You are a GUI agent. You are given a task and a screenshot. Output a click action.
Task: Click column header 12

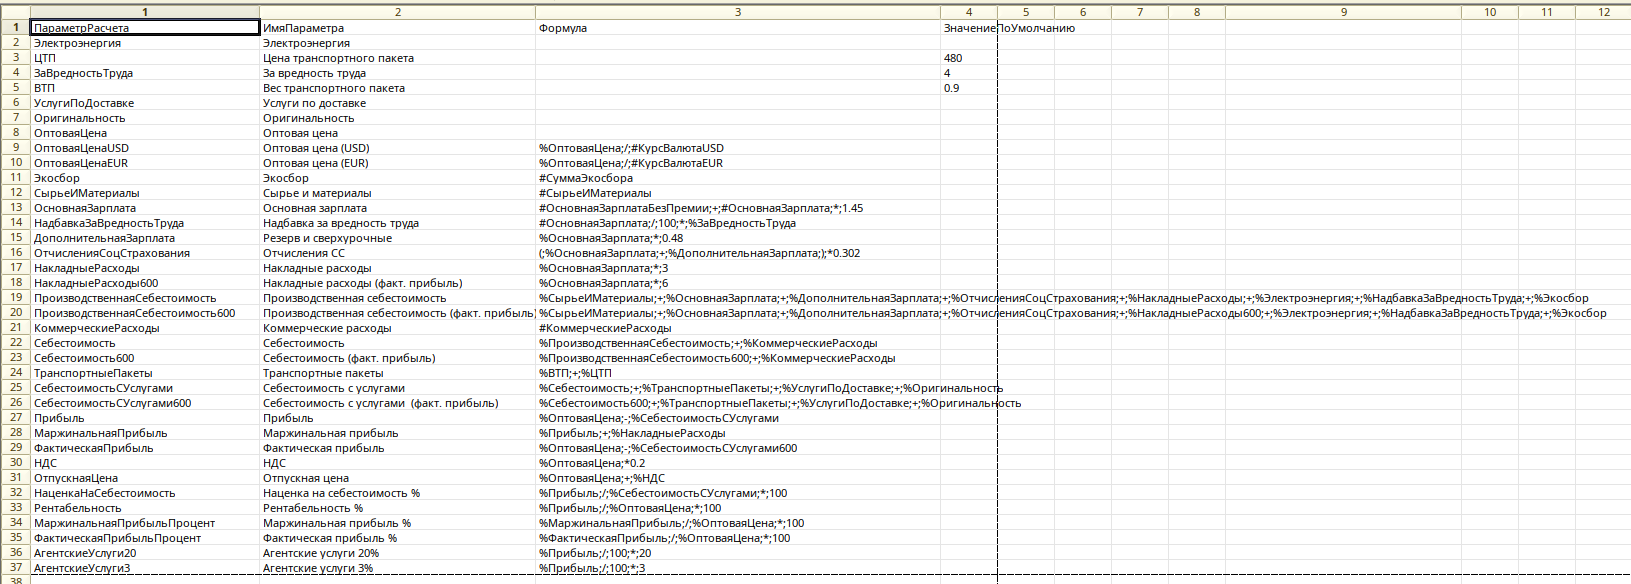[x=1604, y=12]
